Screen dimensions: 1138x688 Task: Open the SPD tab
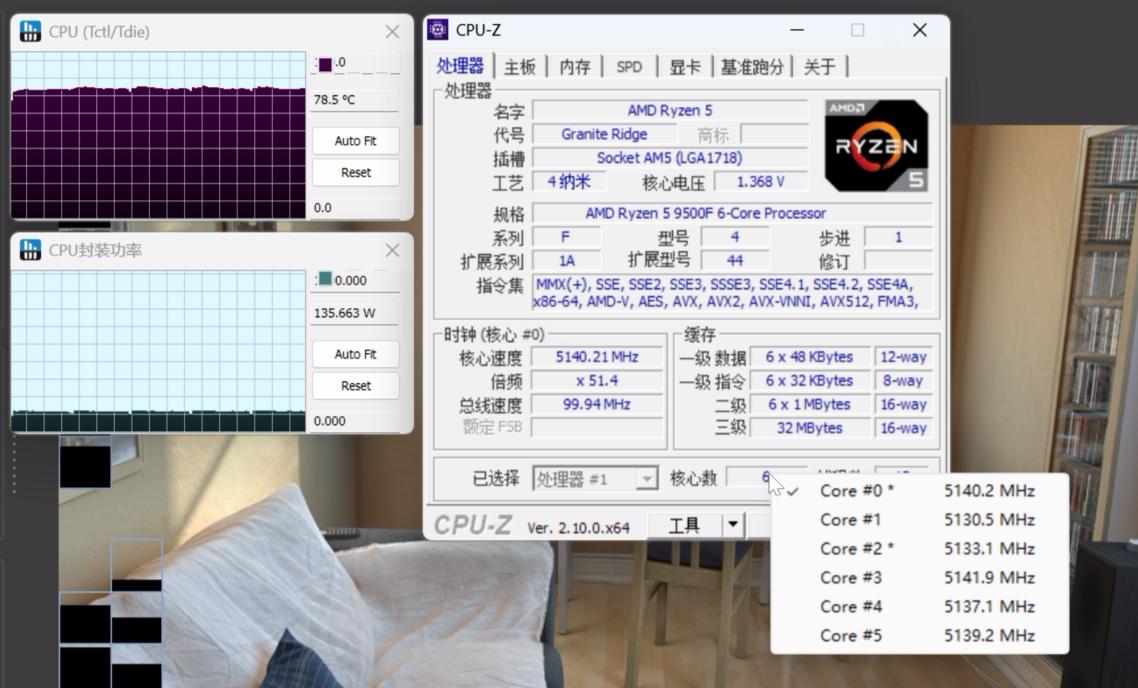tap(629, 64)
